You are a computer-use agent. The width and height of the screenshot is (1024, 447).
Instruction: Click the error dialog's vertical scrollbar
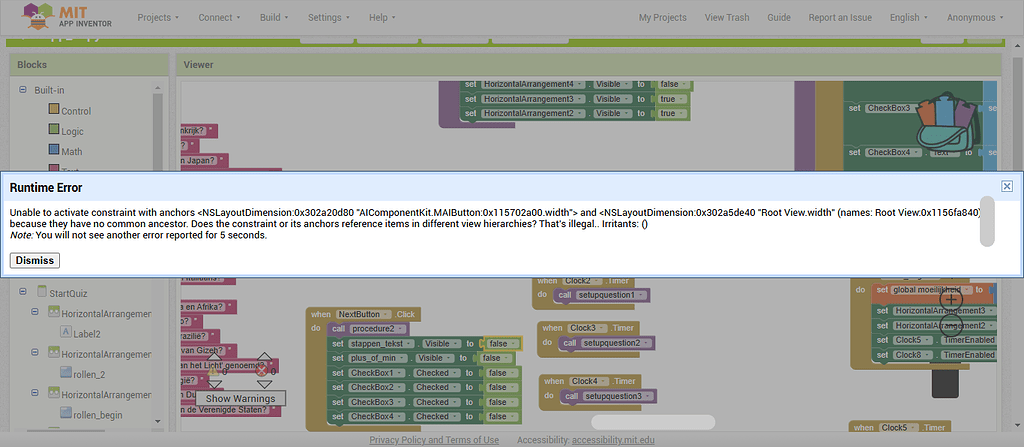click(x=986, y=222)
